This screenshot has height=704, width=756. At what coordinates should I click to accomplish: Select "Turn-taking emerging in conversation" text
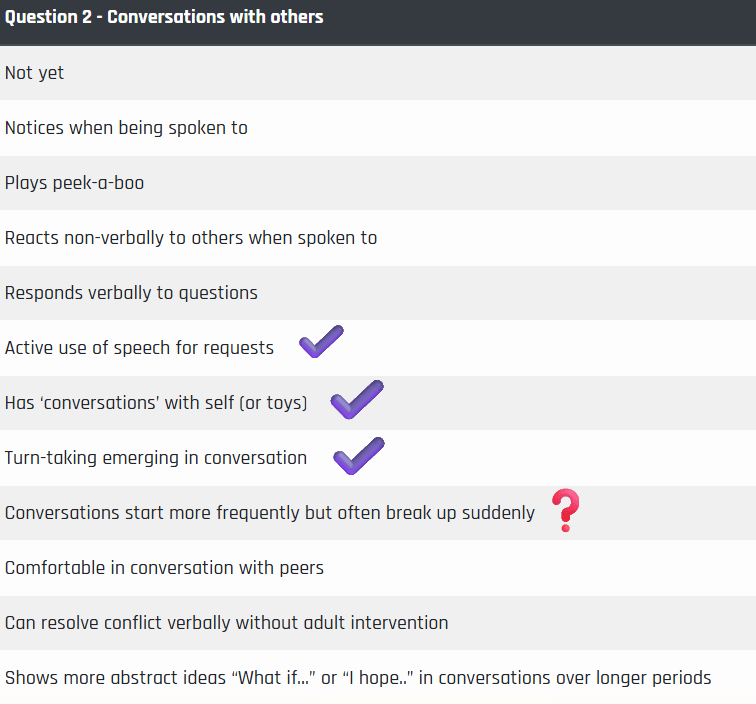156,458
